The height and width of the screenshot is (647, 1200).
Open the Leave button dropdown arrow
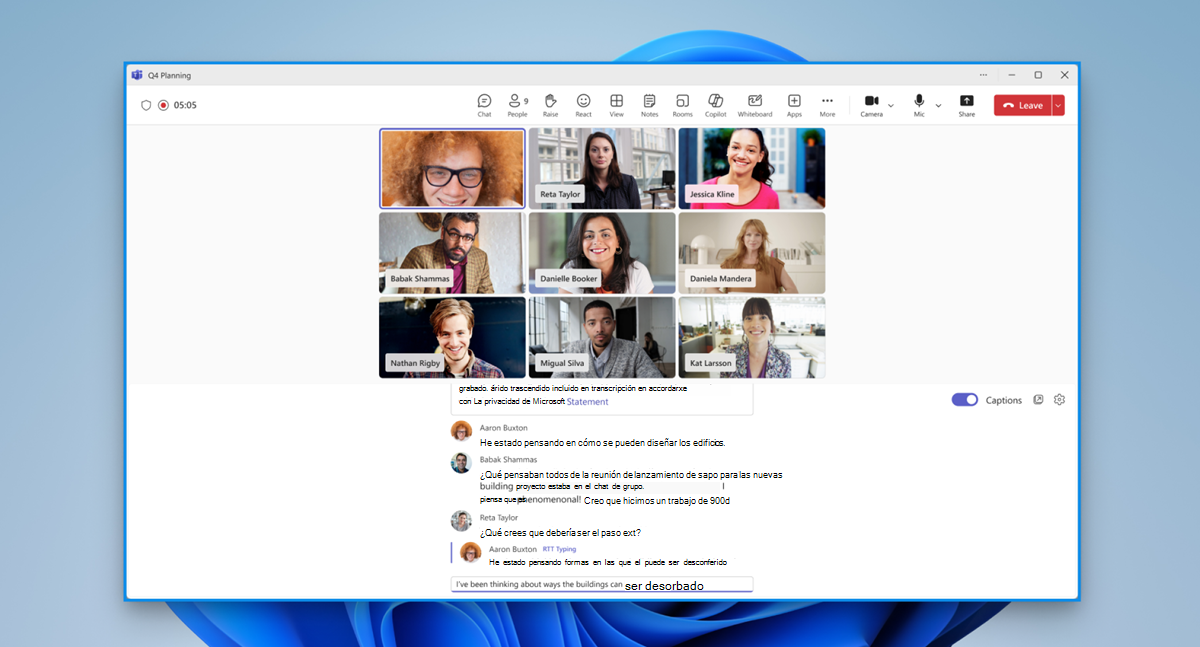(x=1058, y=105)
